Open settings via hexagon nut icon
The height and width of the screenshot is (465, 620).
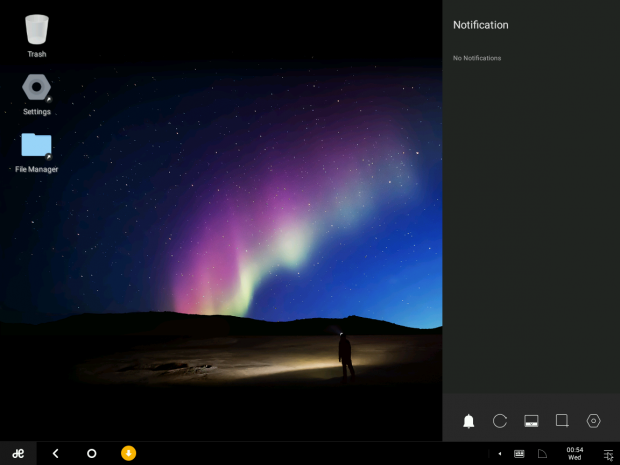593,421
